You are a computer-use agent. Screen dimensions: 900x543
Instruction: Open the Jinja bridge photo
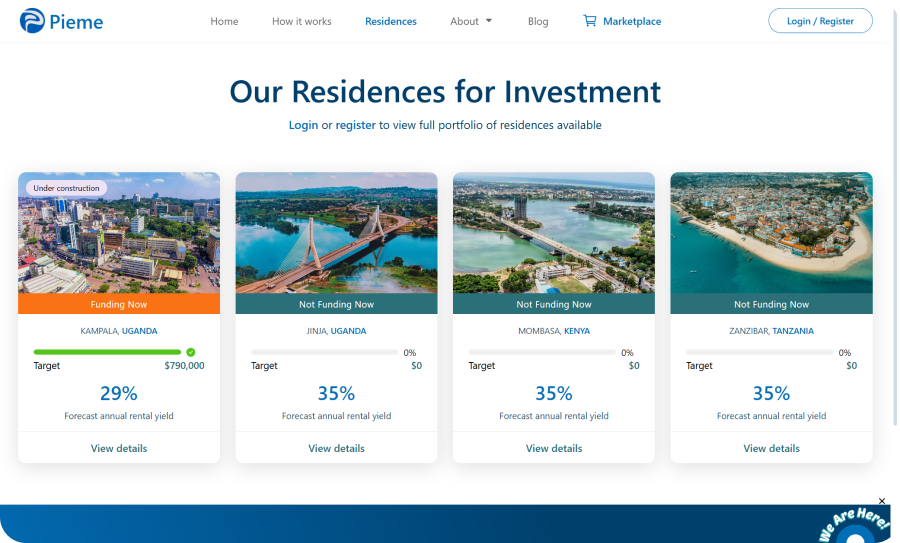(336, 233)
